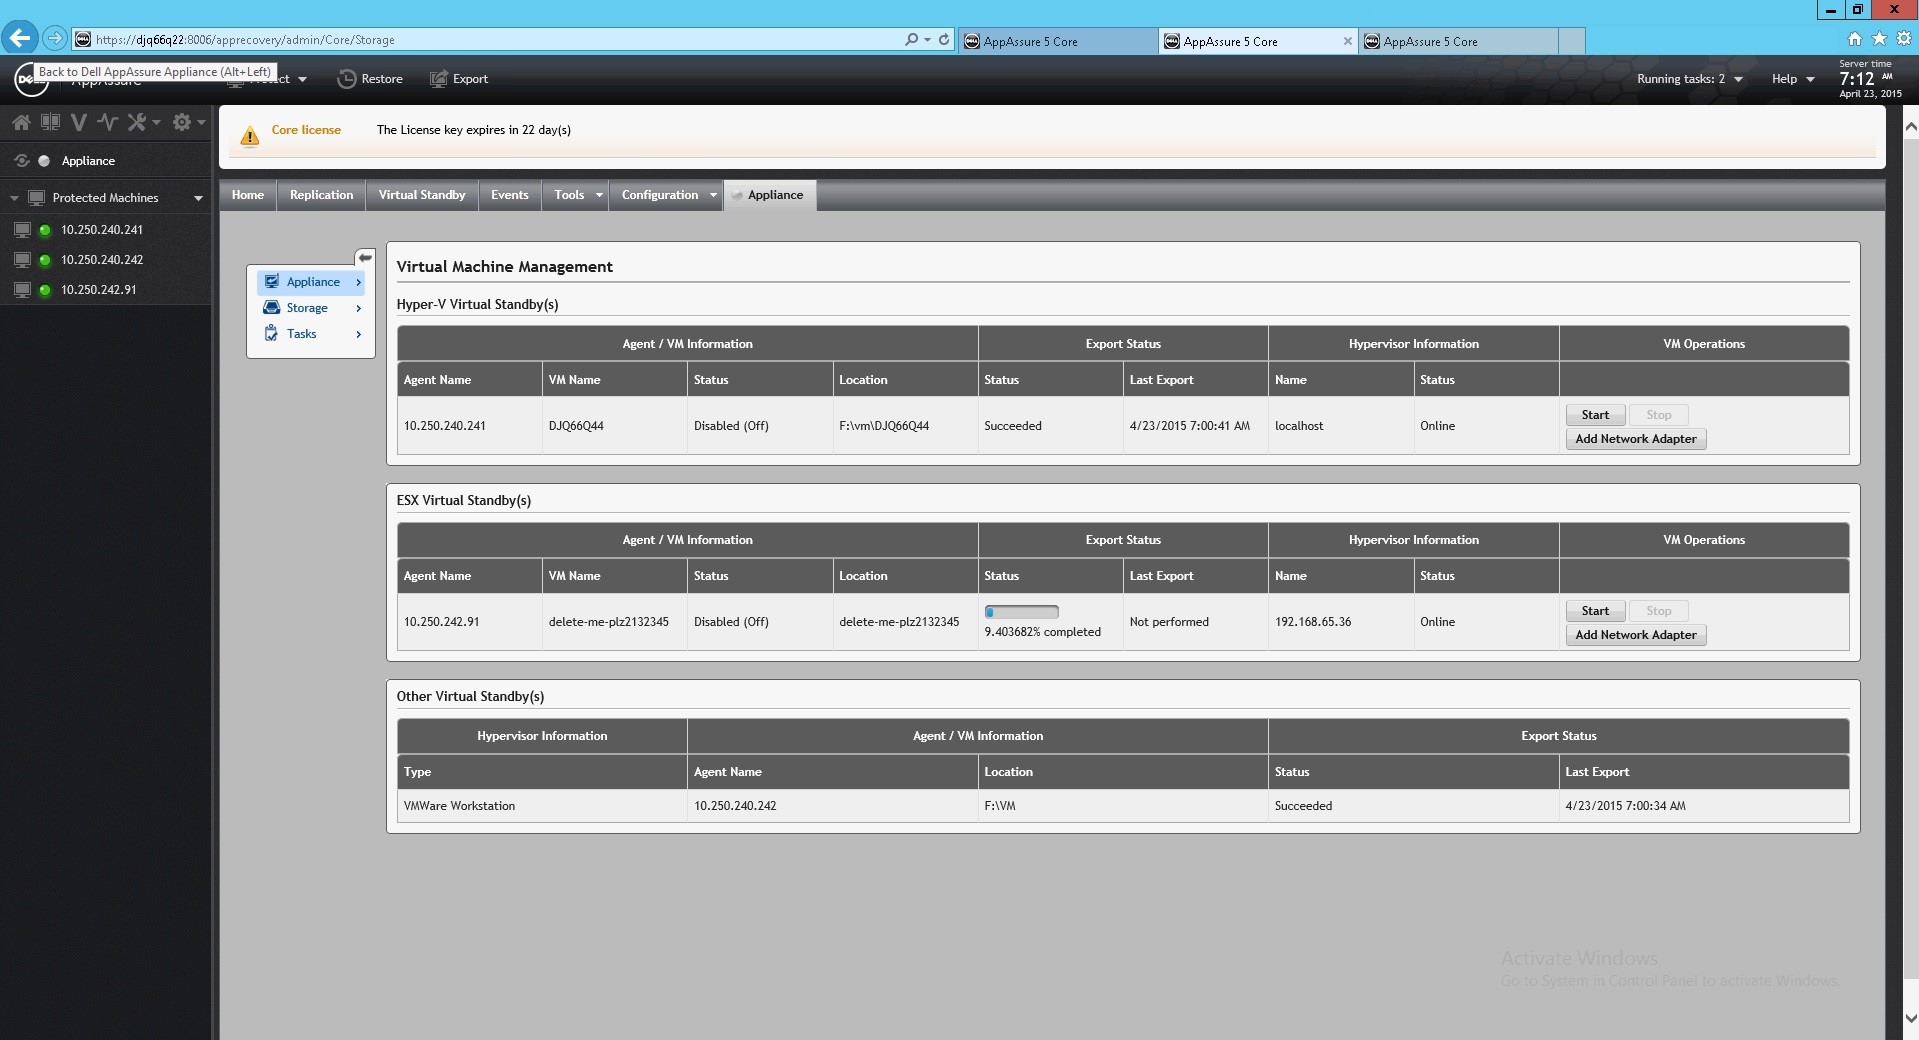Image resolution: width=1919 pixels, height=1040 pixels.
Task: Click the Refresh icon in address bar
Action: (943, 40)
